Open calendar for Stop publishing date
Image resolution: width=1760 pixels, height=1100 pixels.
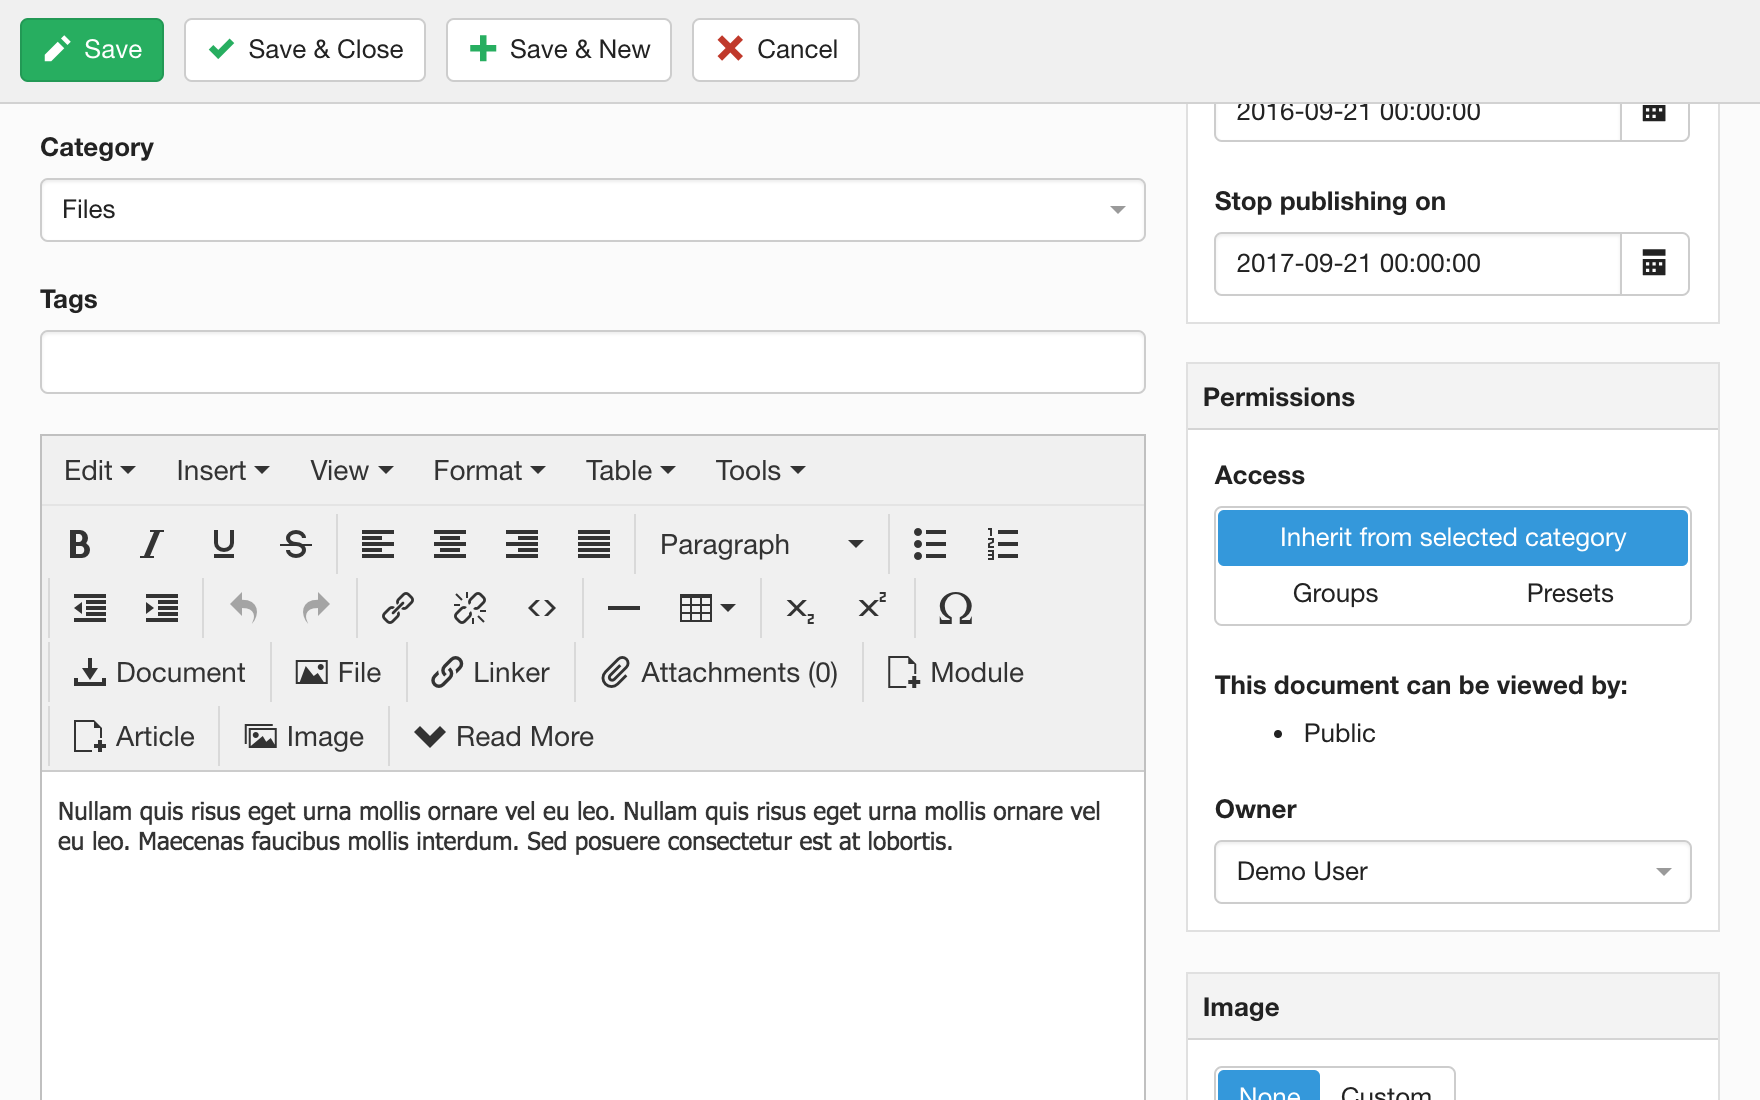click(x=1654, y=264)
